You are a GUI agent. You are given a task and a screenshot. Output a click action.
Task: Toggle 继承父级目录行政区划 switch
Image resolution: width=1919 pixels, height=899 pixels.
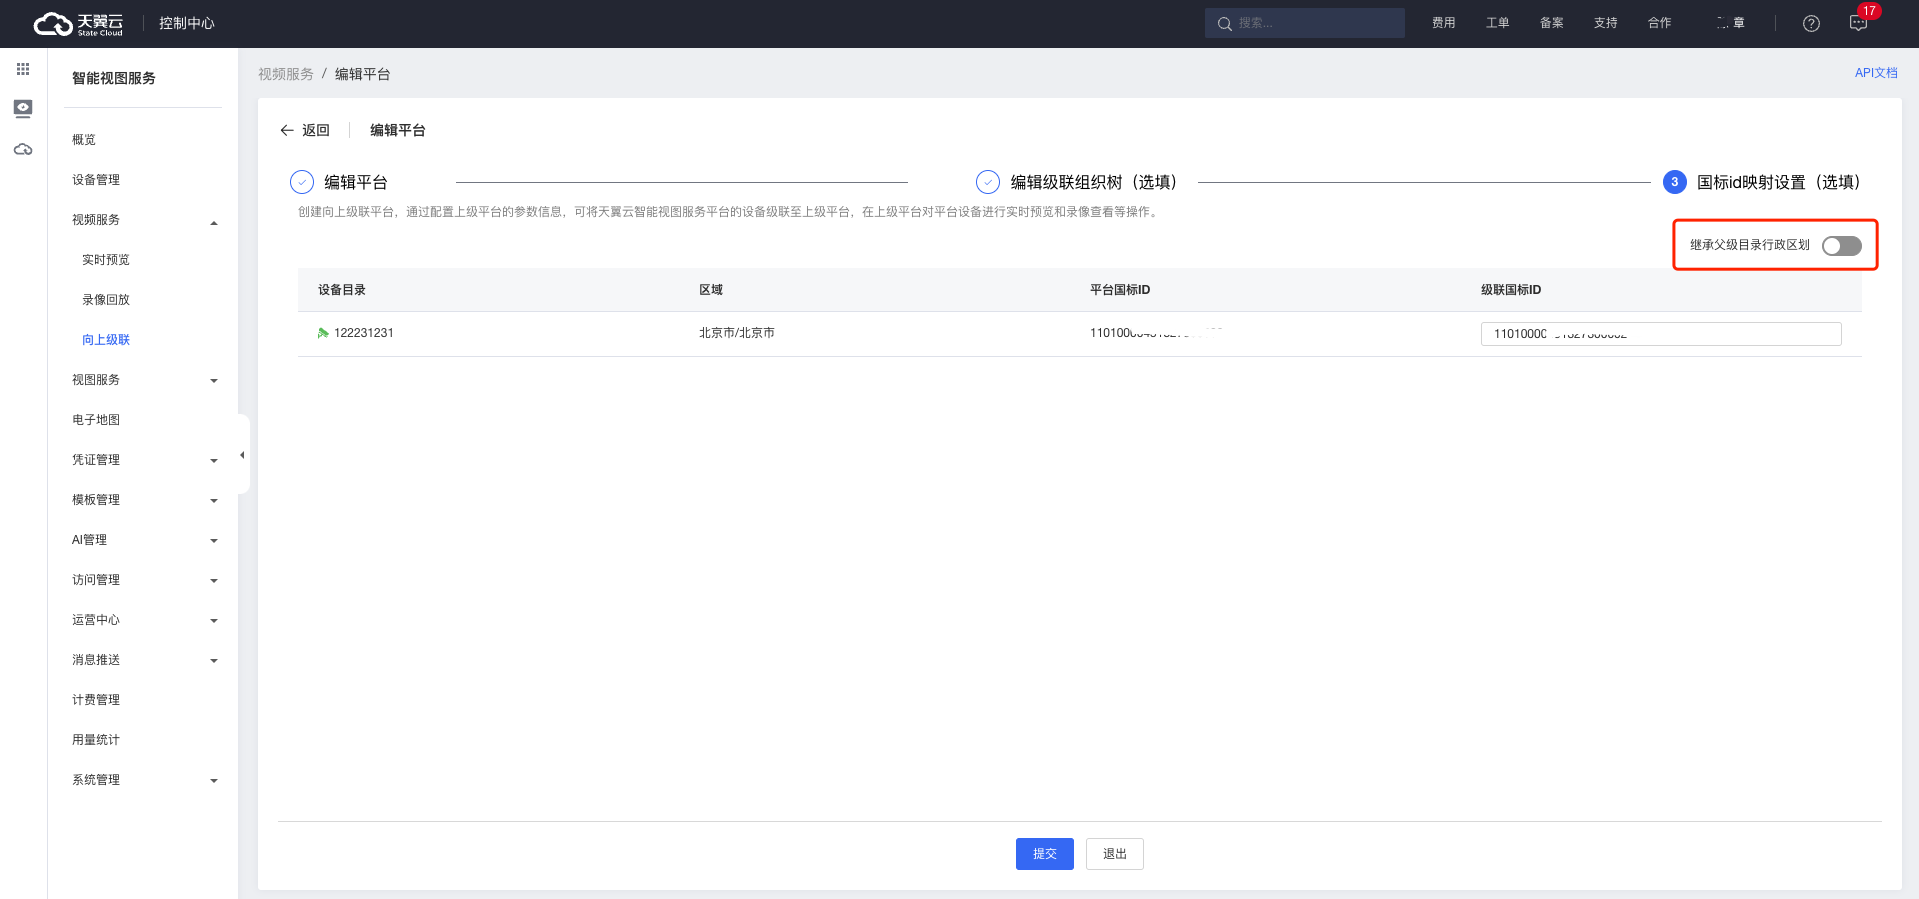pyautogui.click(x=1841, y=246)
